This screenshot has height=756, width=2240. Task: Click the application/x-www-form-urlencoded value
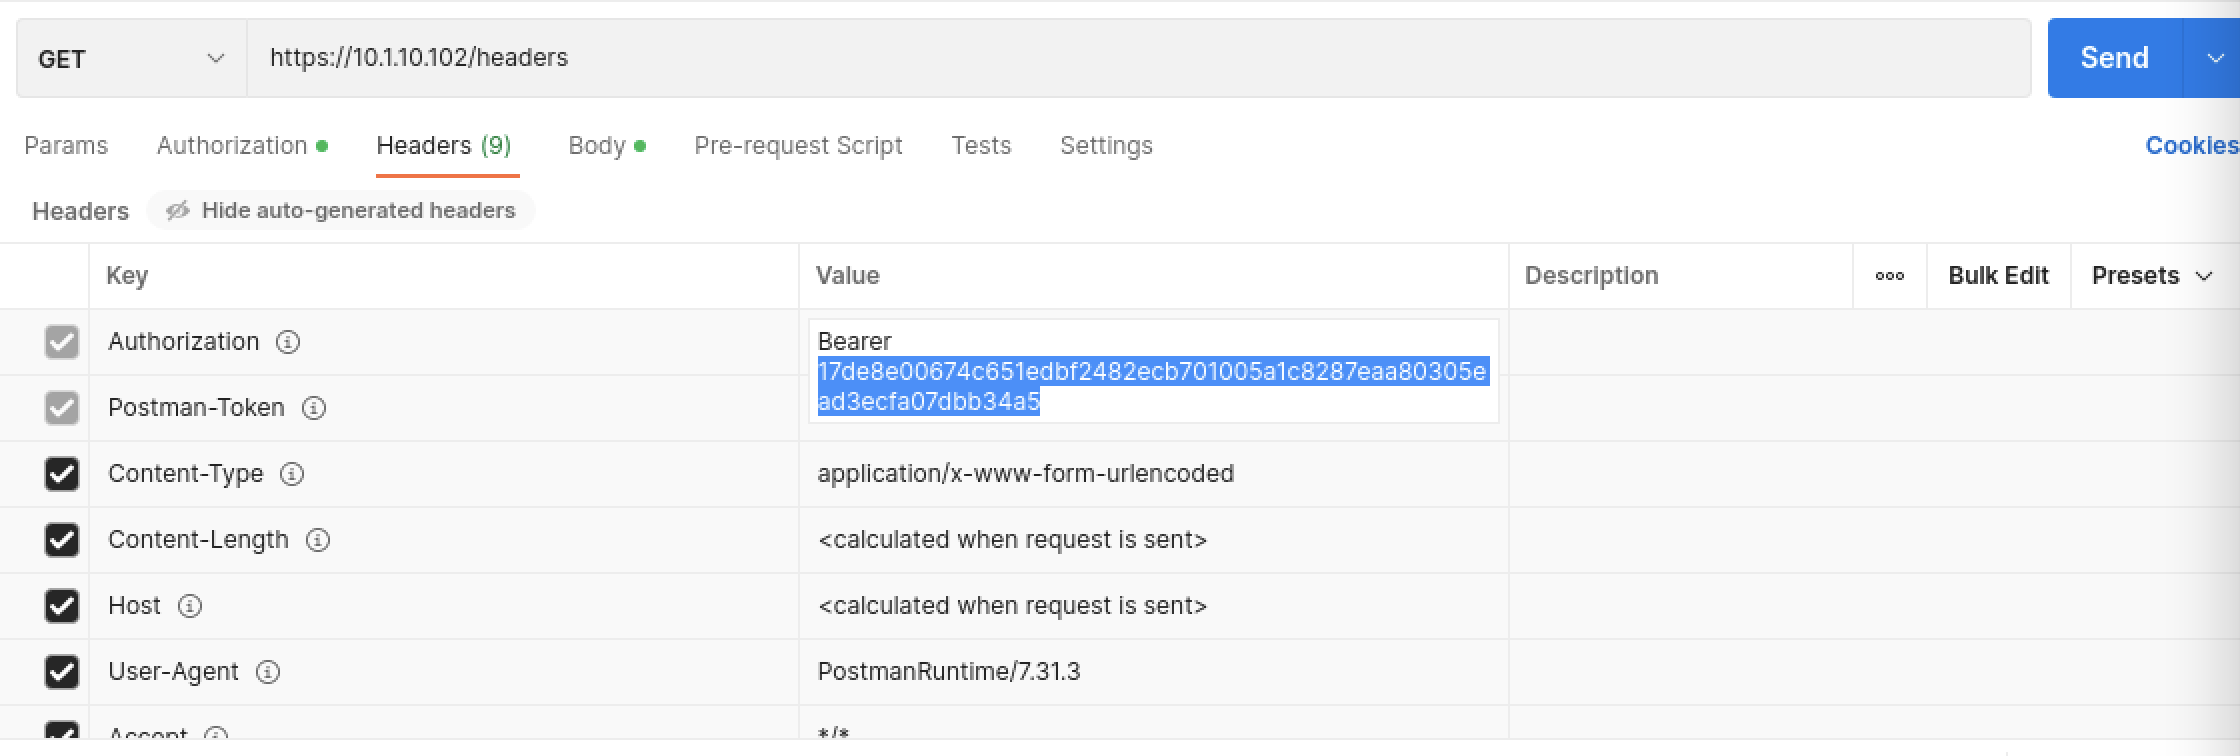(1026, 474)
